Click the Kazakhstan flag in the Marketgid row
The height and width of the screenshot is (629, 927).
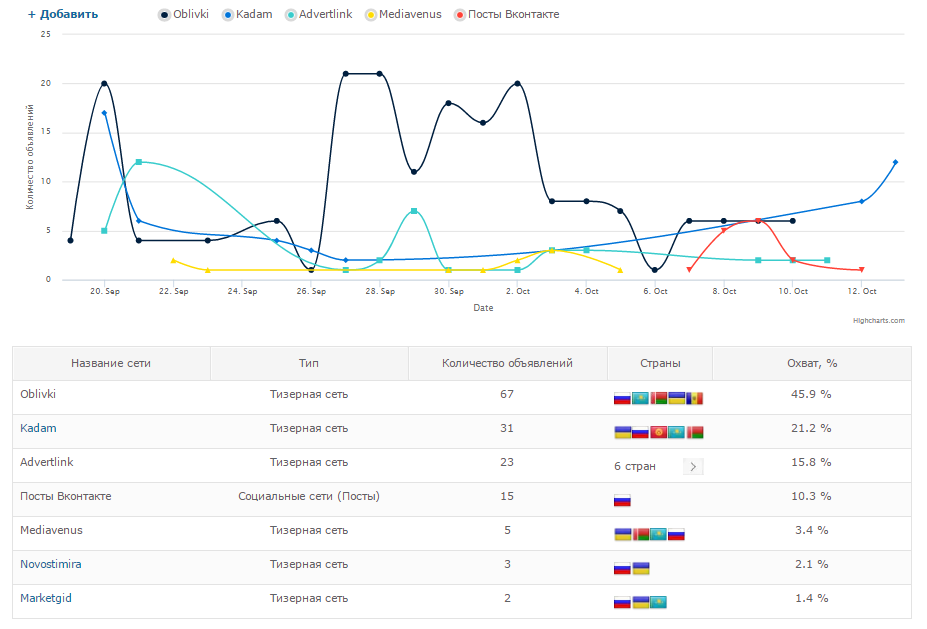(659, 602)
